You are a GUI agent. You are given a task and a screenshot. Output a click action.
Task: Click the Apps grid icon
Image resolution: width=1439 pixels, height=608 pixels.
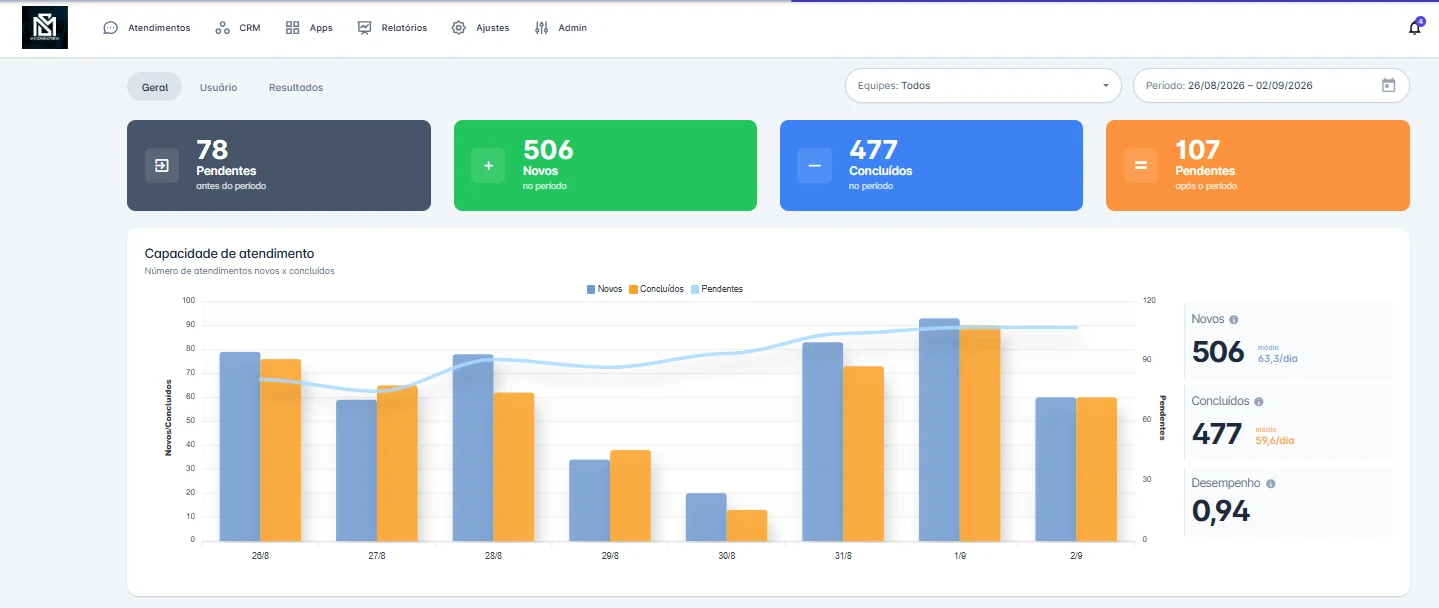(293, 28)
